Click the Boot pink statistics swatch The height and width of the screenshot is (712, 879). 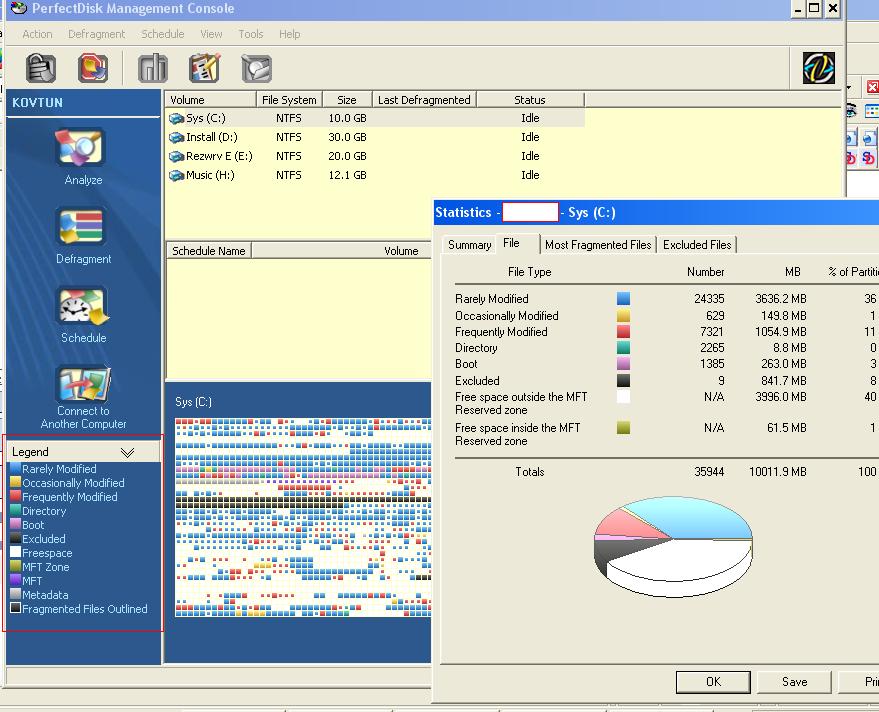coord(623,363)
